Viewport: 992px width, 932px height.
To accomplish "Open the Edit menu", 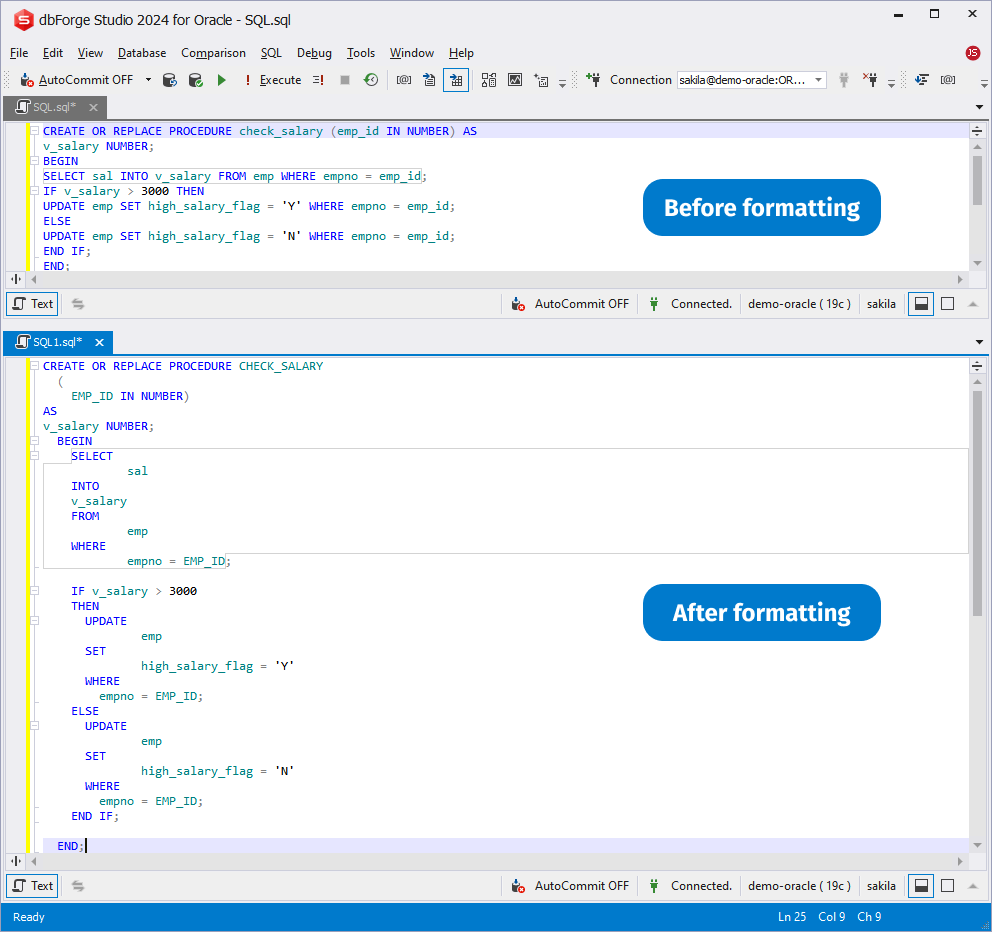I will (53, 53).
